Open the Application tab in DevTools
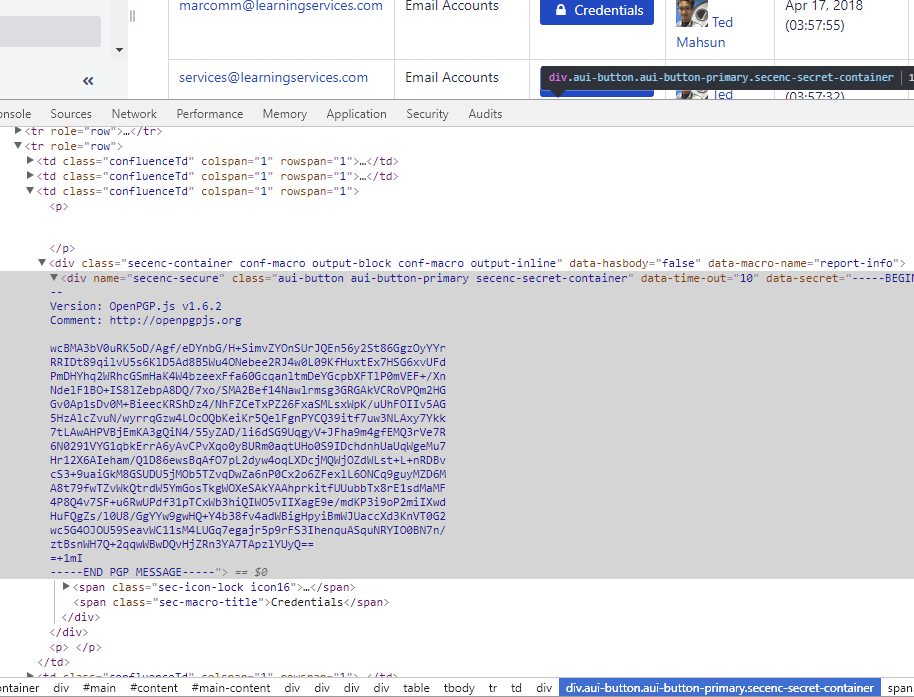This screenshot has height=697, width=914. pos(356,113)
